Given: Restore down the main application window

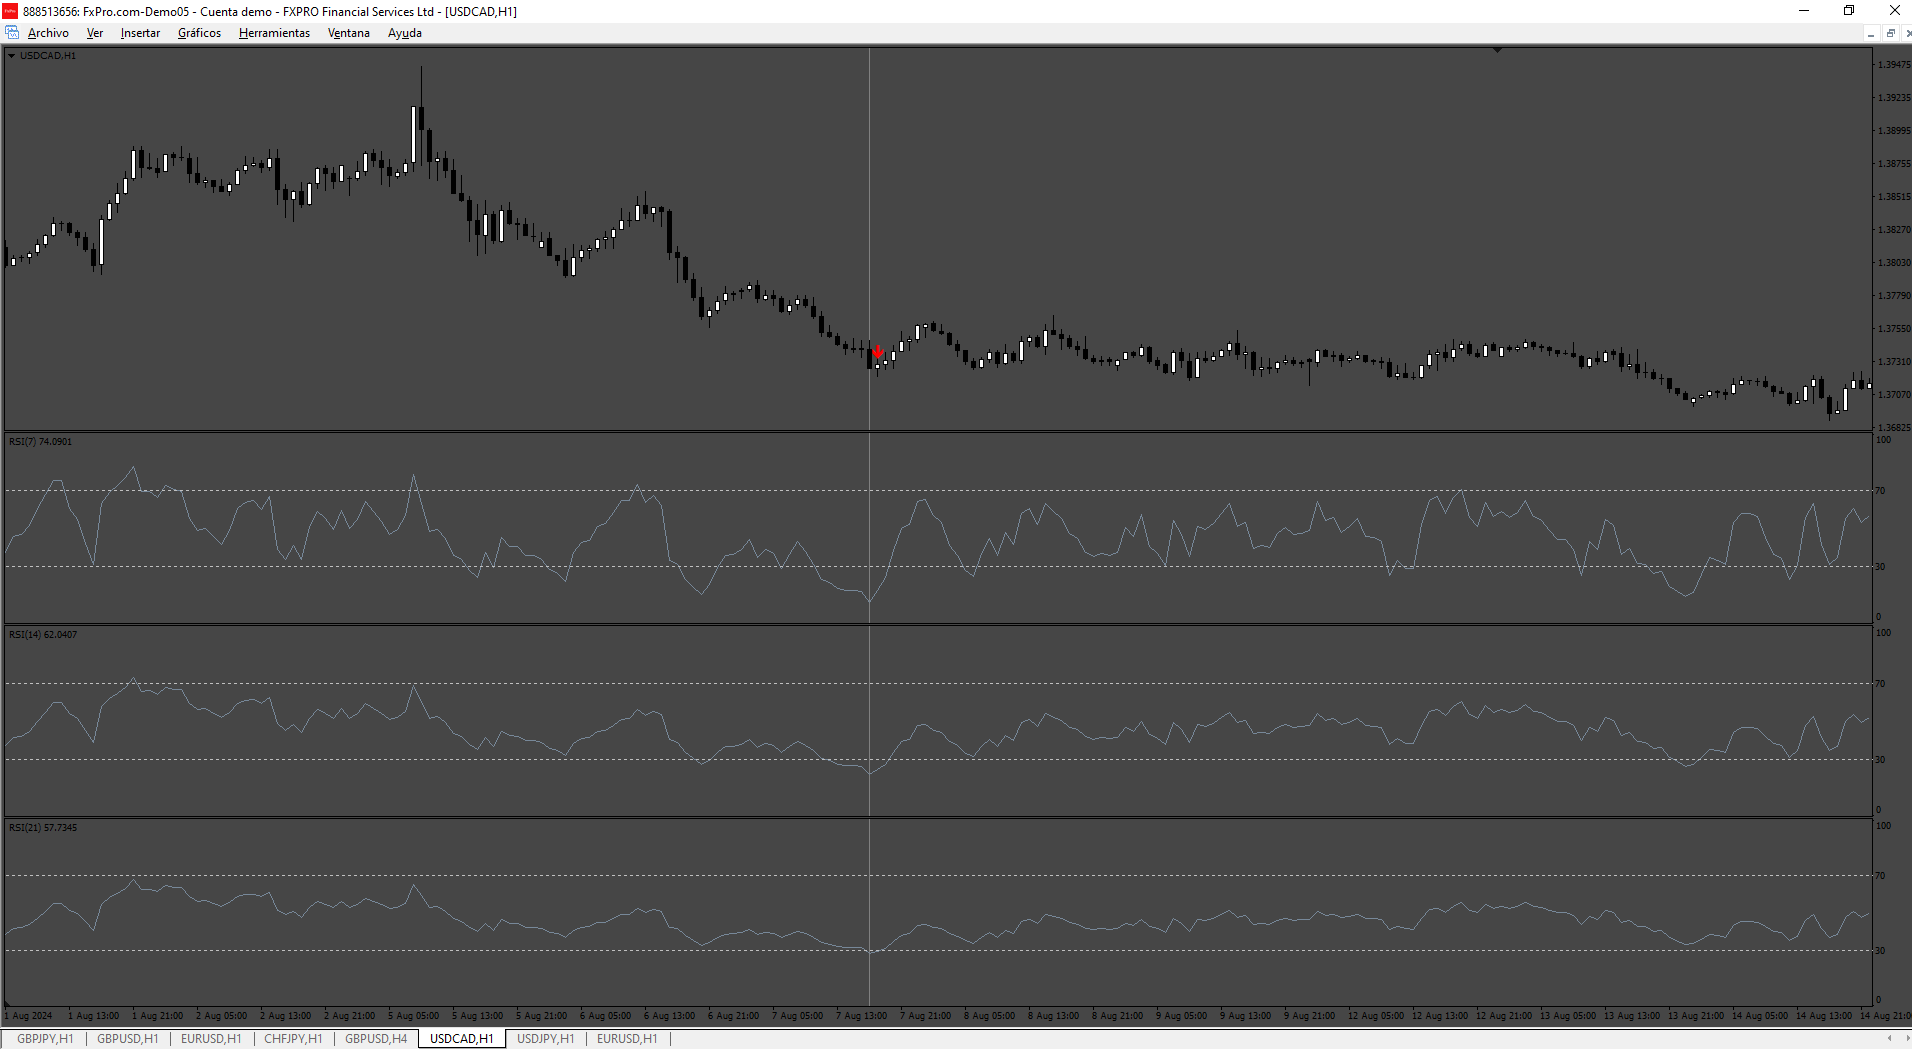Looking at the screenshot, I should [x=1849, y=11].
